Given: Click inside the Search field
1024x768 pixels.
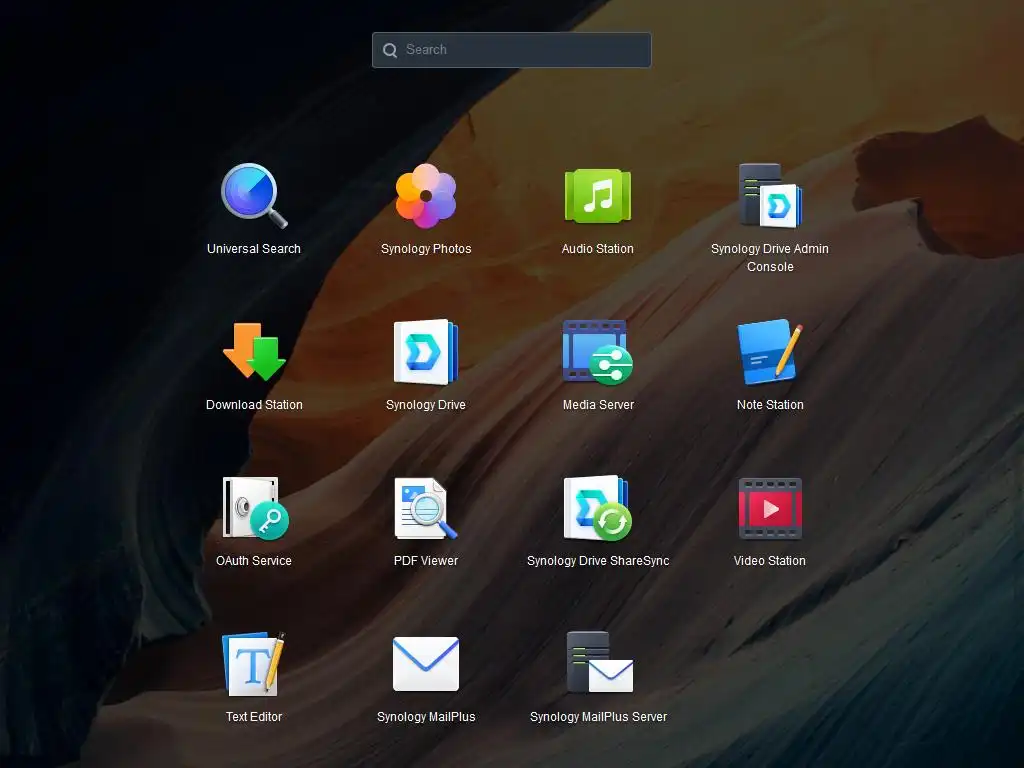Looking at the screenshot, I should pyautogui.click(x=511, y=50).
